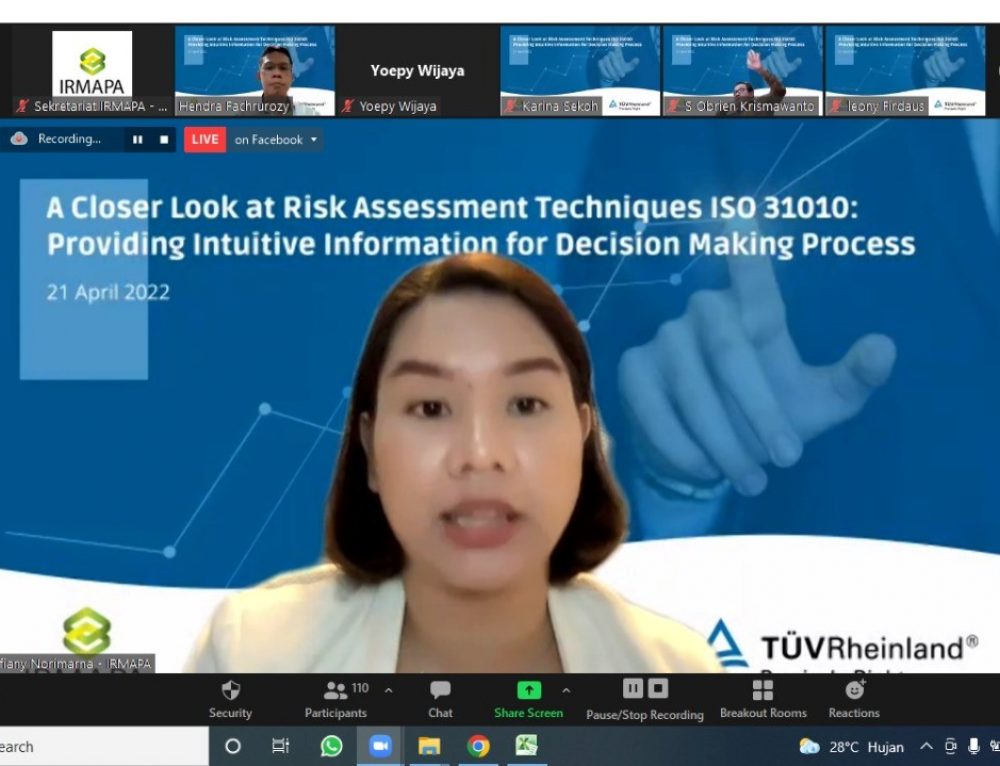This screenshot has height=766, width=1000.
Task: Stop recording from the bottom toolbar
Action: (x=657, y=688)
